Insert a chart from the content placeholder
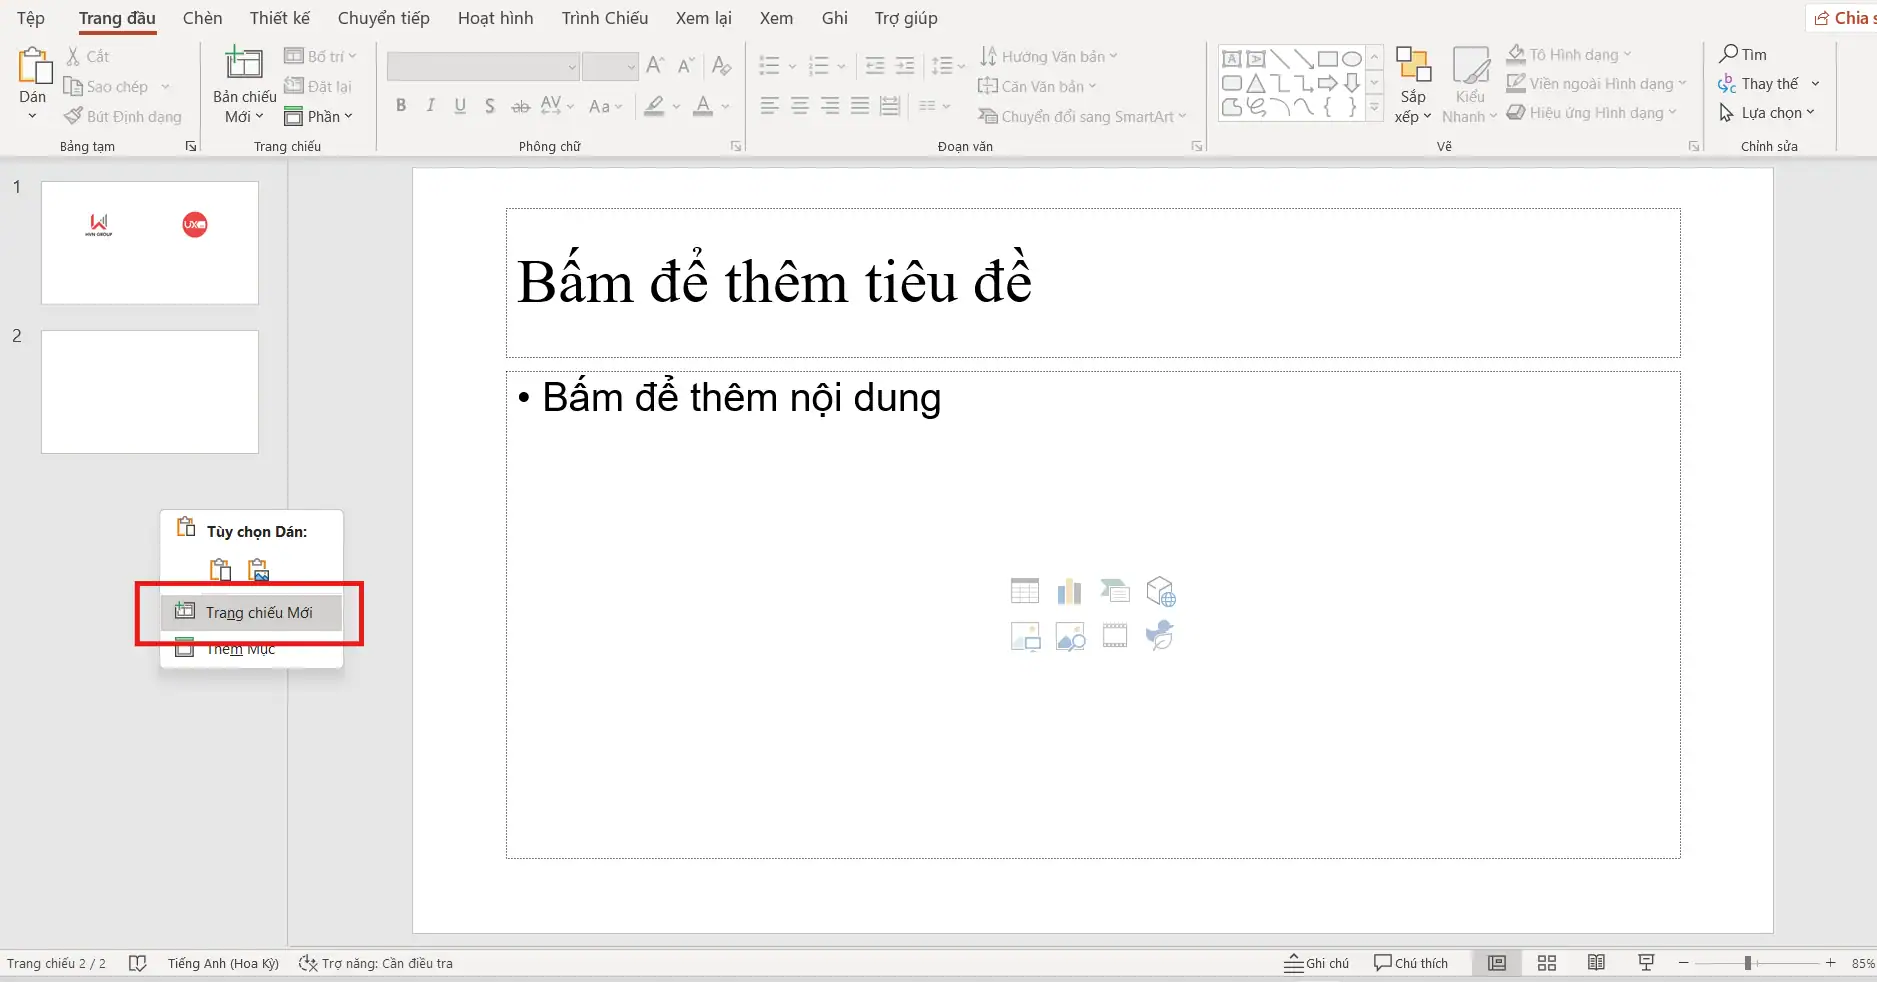Screen dimensions: 1877x982 click(1070, 591)
